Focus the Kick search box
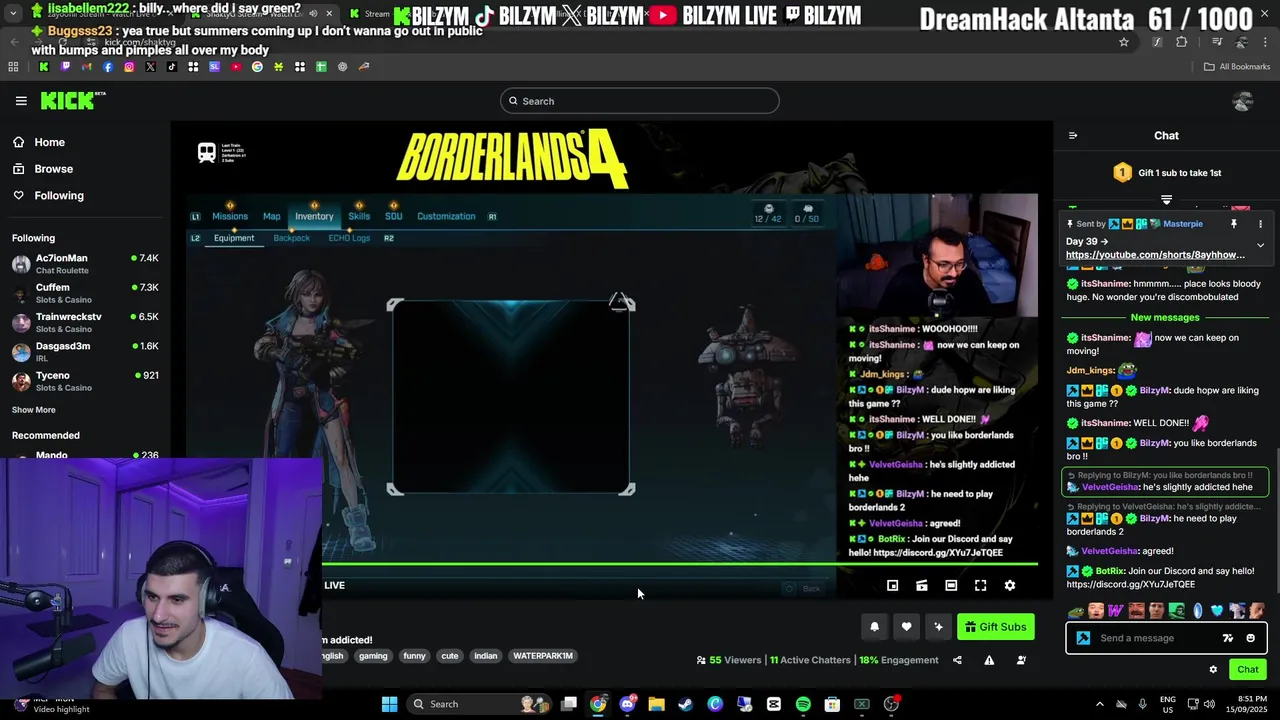The image size is (1280, 720). pyautogui.click(x=640, y=101)
